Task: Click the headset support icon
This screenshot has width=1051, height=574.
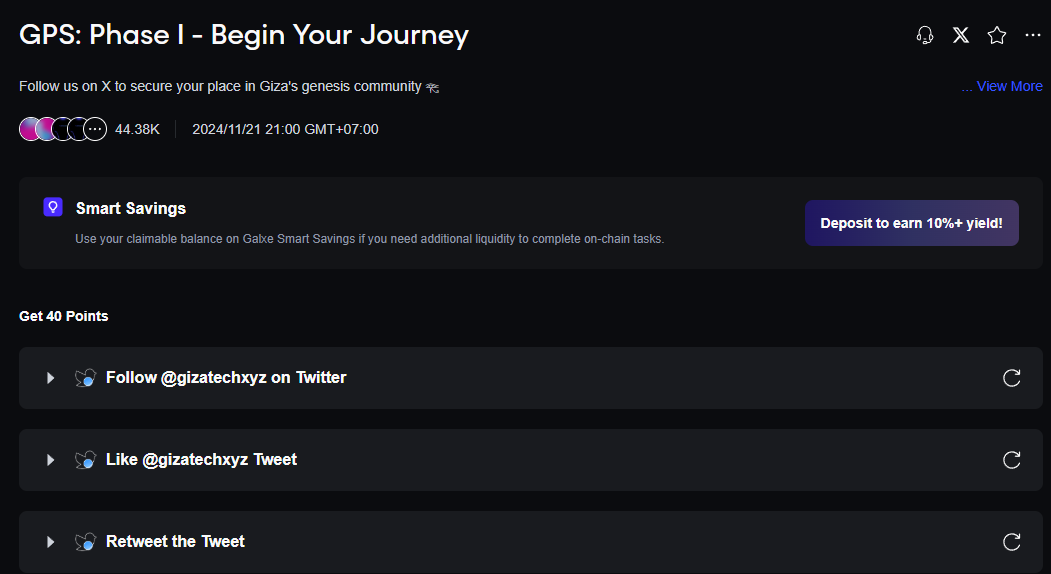Action: point(925,36)
